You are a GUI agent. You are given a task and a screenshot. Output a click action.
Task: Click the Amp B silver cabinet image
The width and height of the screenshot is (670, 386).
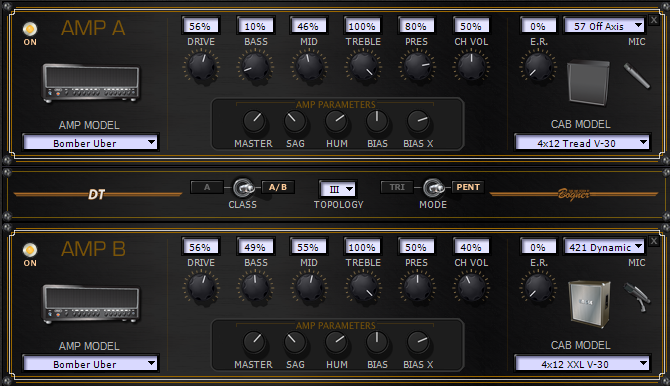tap(590, 304)
